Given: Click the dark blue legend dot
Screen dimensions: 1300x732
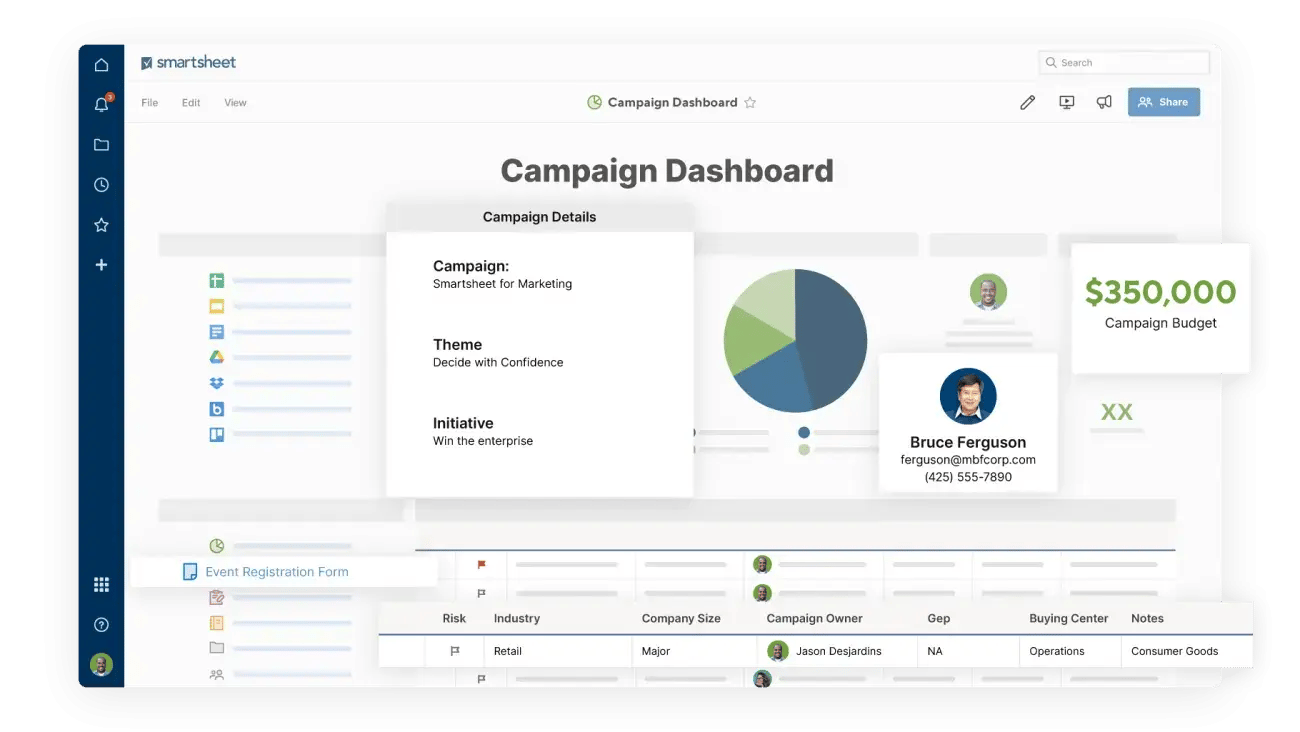Looking at the screenshot, I should coord(804,433).
